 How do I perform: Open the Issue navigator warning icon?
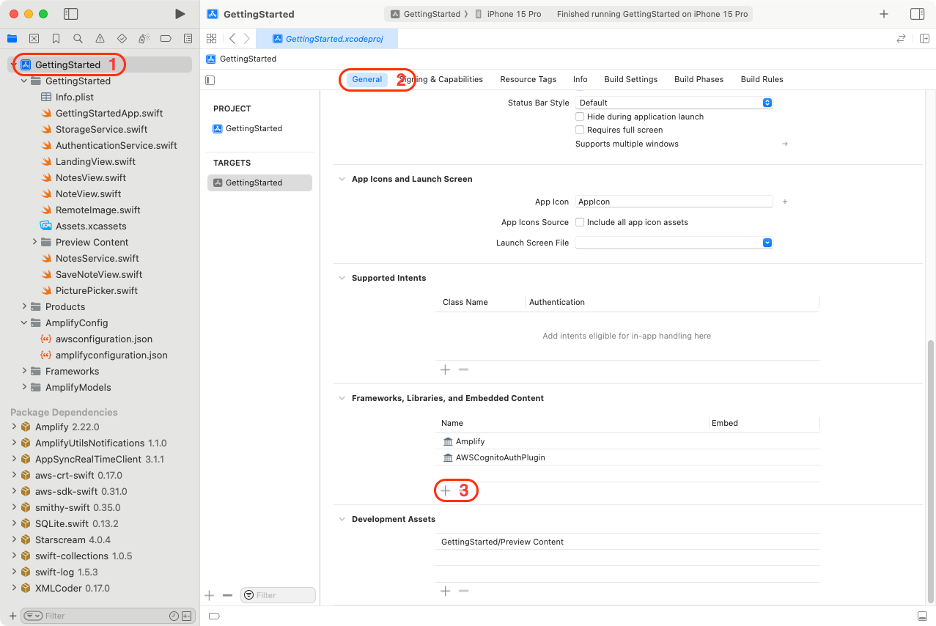(x=100, y=39)
